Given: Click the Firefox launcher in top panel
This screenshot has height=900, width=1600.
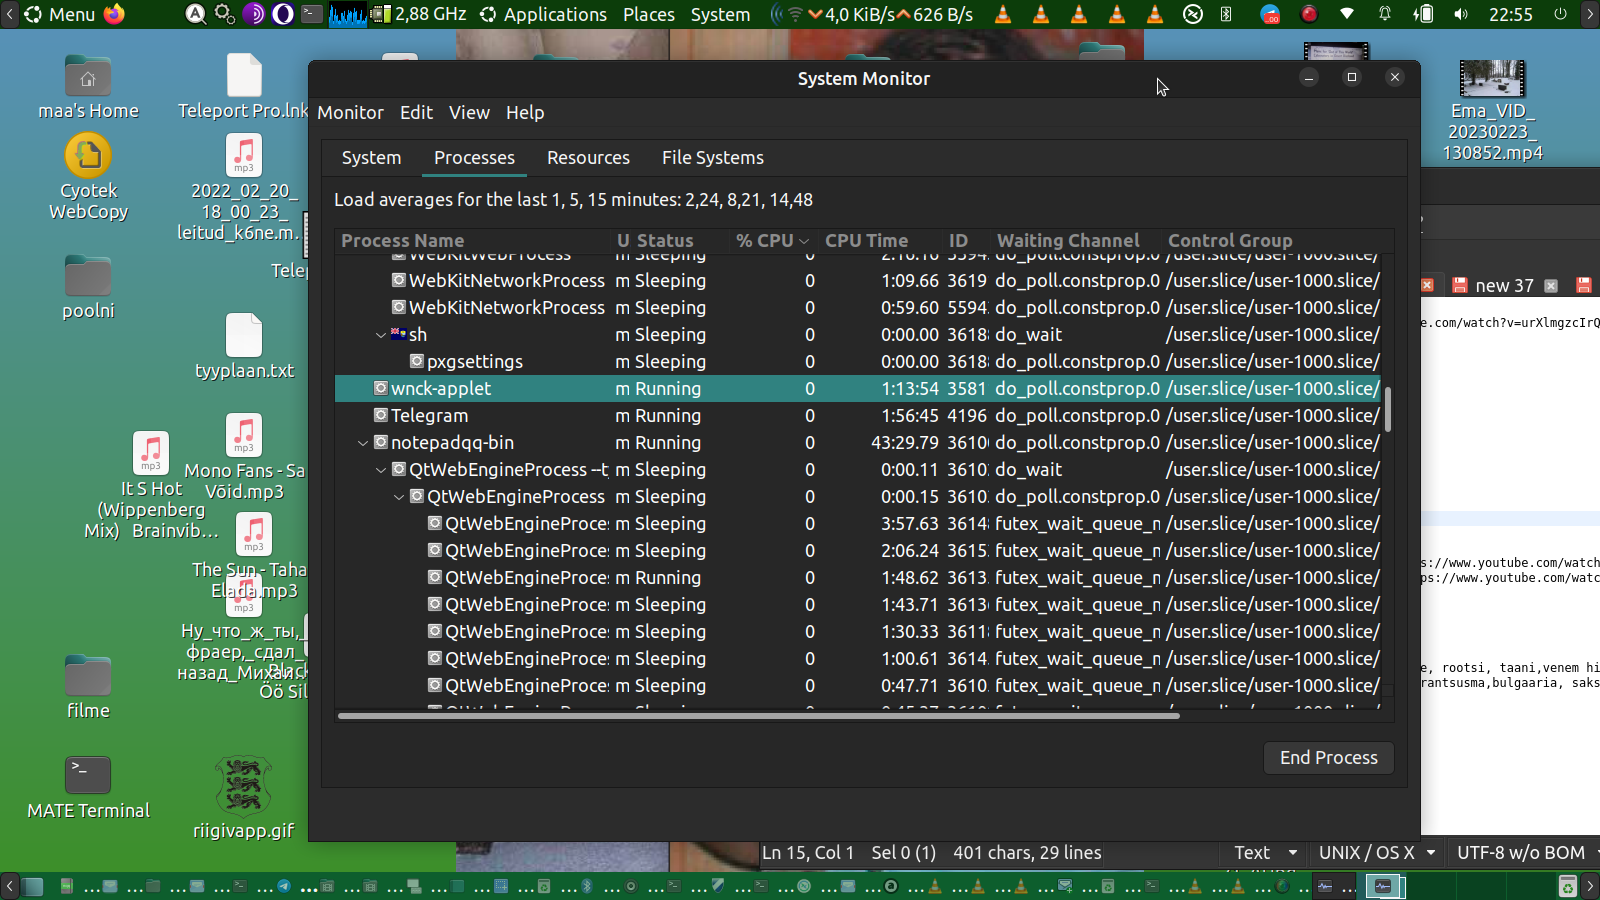Looking at the screenshot, I should 115,14.
